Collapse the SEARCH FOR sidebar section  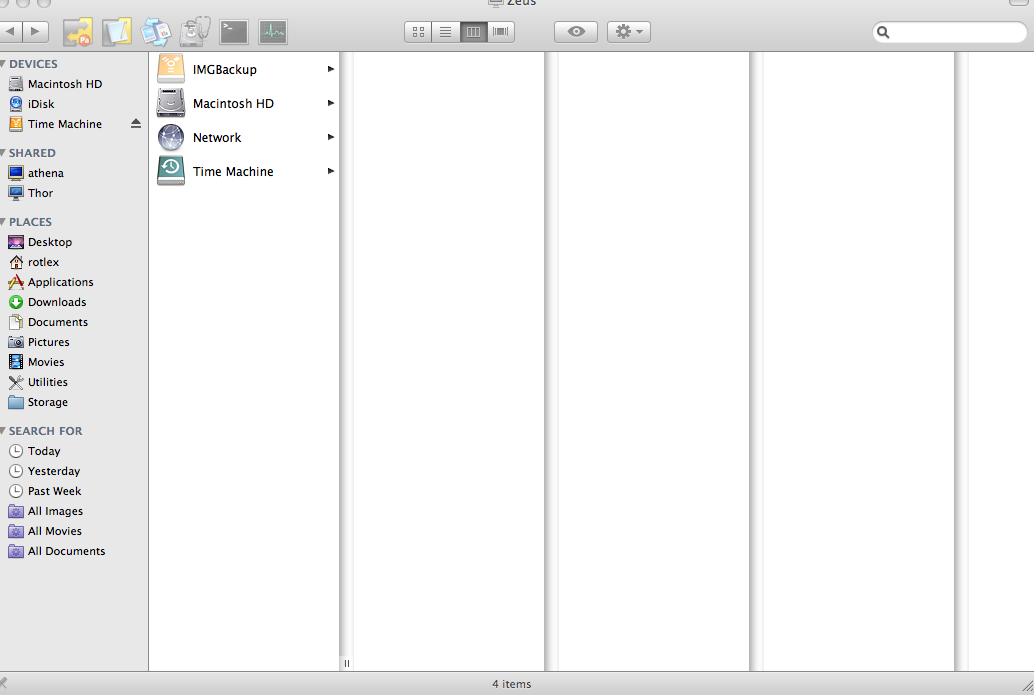tap(3, 431)
